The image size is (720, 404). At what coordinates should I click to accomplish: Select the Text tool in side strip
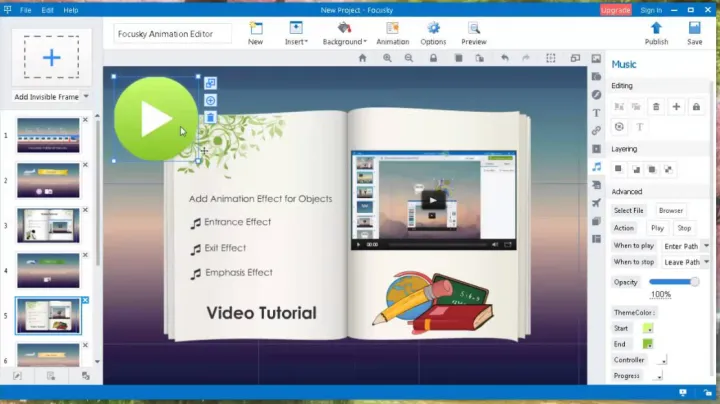coord(596,113)
